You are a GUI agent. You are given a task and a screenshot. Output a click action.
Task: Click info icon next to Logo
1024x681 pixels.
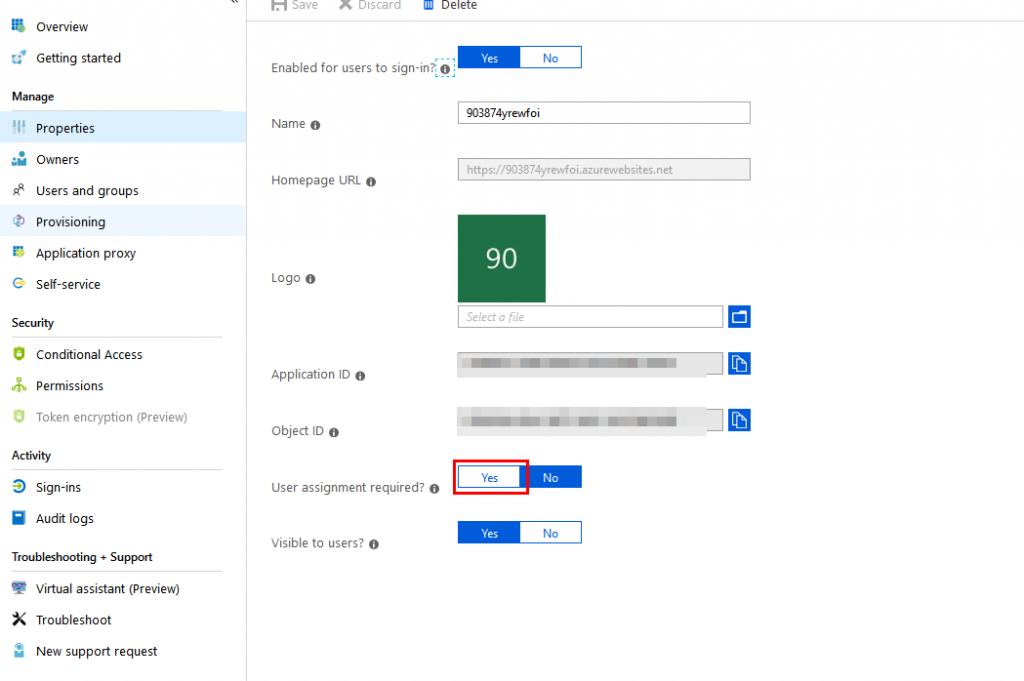point(311,279)
